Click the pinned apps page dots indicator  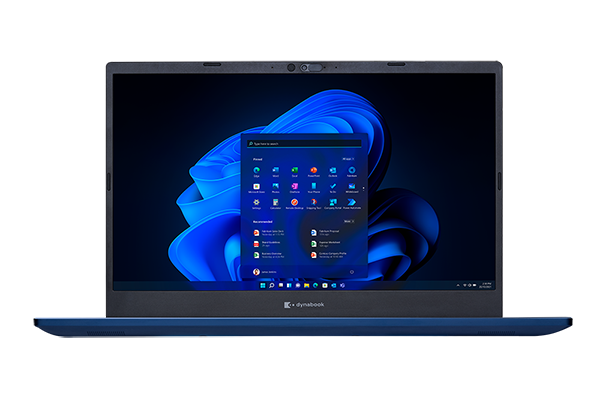coord(364,188)
